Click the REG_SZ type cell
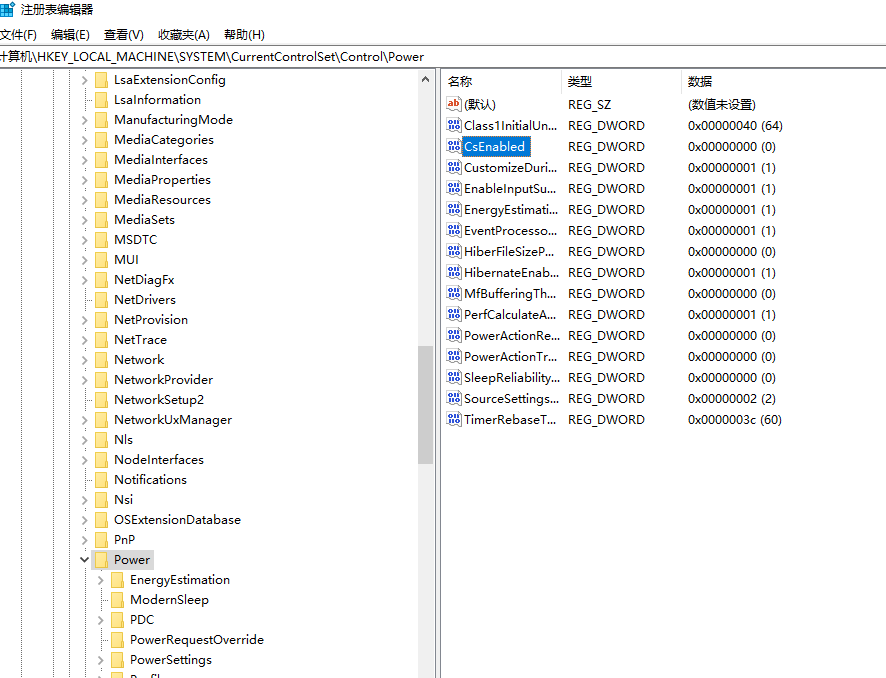 pyautogui.click(x=589, y=105)
